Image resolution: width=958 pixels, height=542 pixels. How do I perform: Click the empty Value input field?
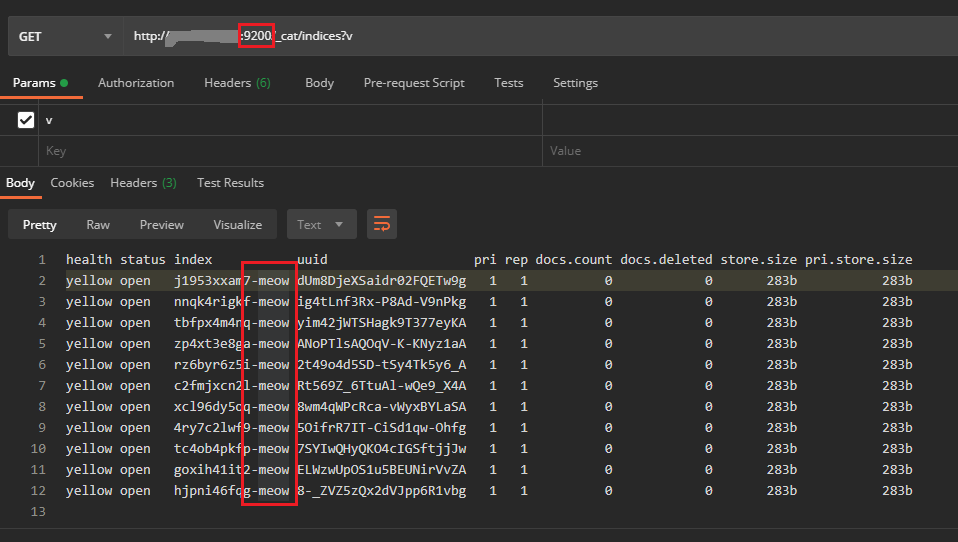point(750,151)
